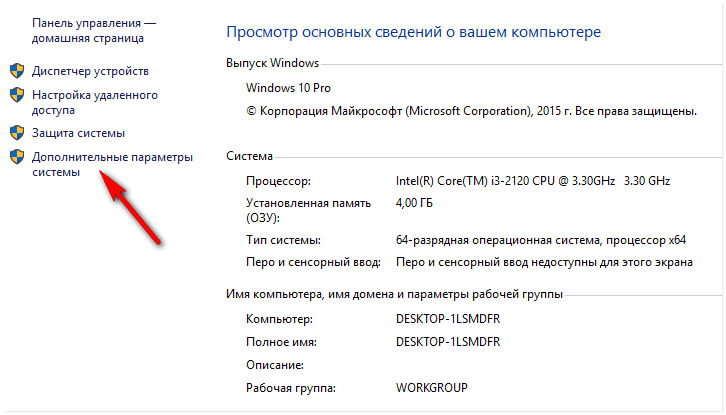Screen dimensions: 726x415
Task: Open 'Настройка удаленного доступа' link
Action: (95, 102)
